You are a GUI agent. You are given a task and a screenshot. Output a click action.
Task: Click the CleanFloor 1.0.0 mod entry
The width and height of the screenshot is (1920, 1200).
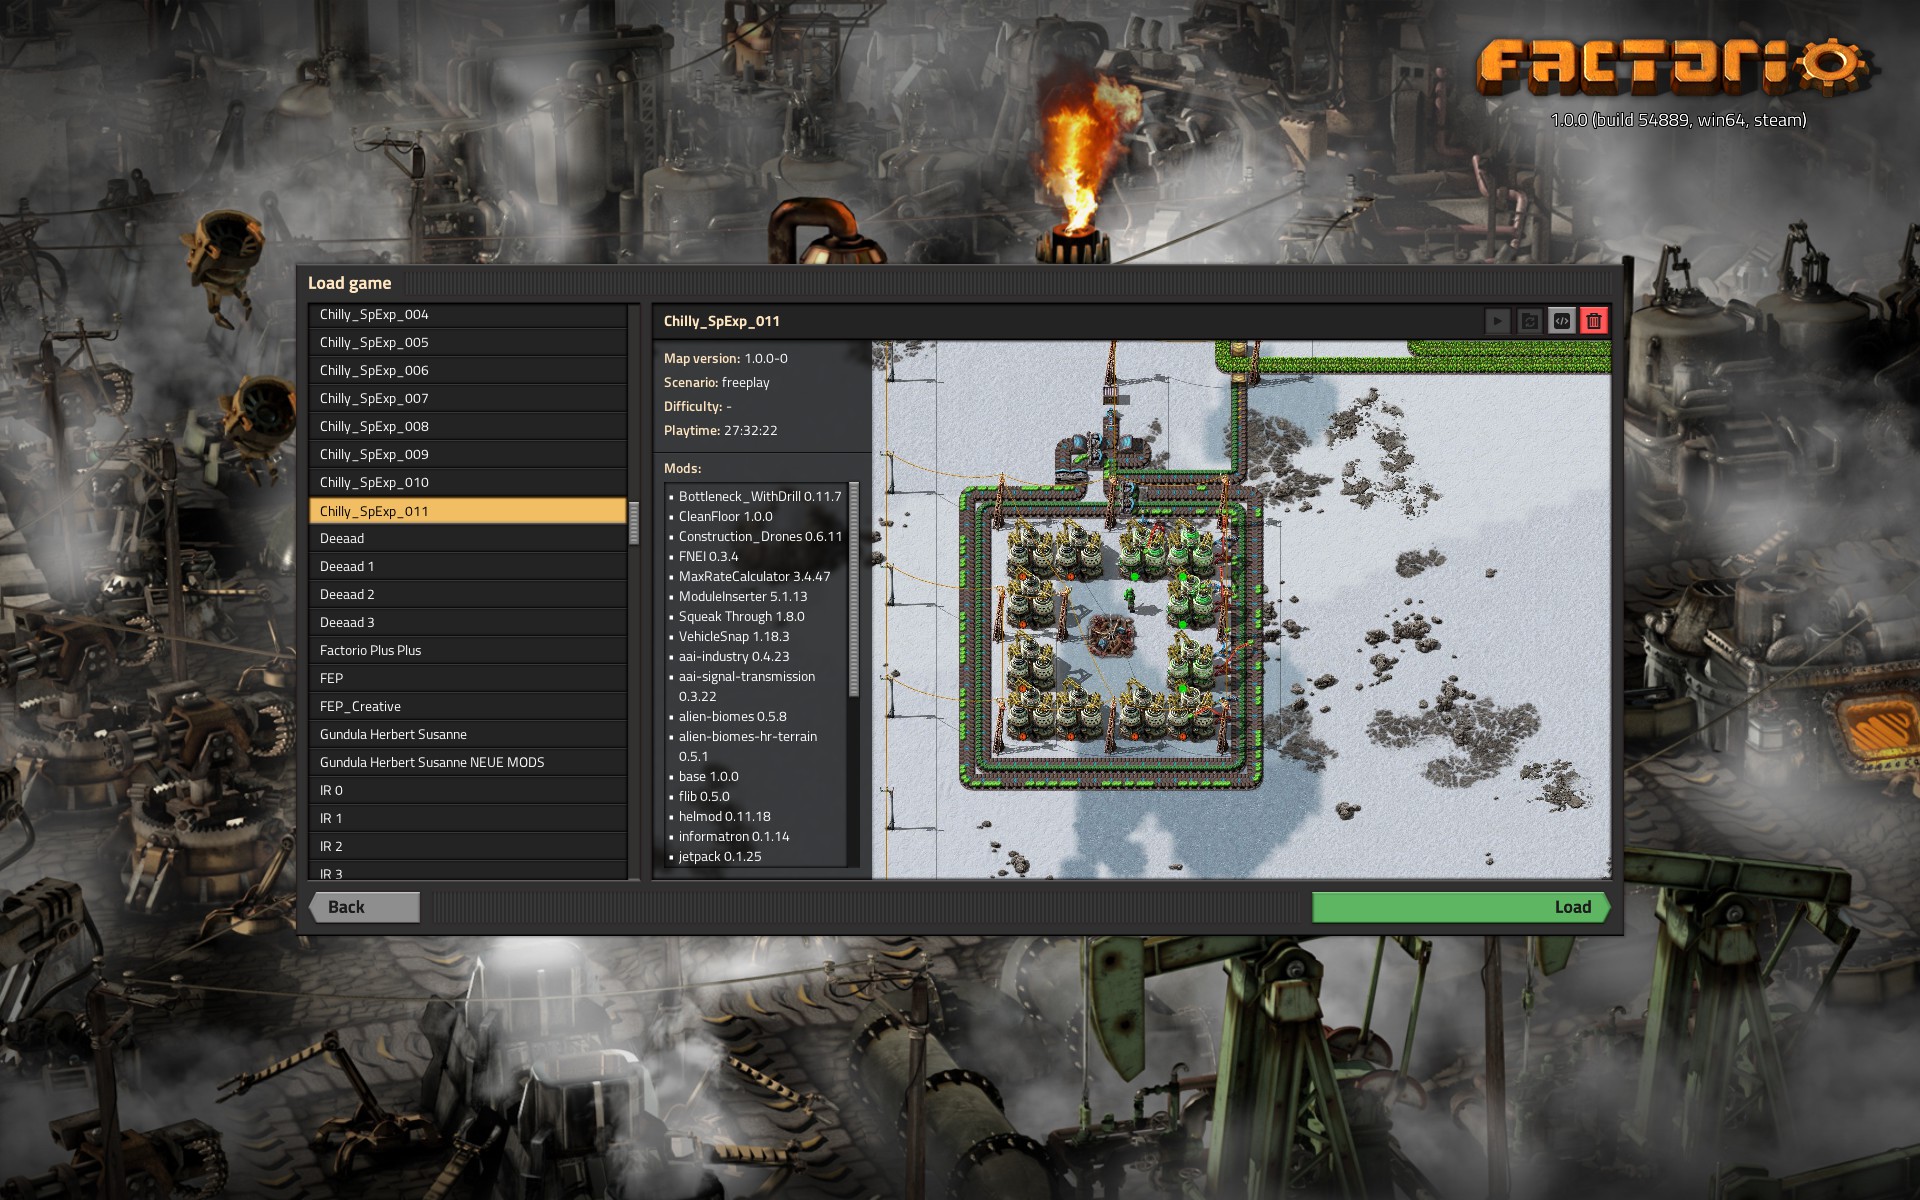point(725,516)
